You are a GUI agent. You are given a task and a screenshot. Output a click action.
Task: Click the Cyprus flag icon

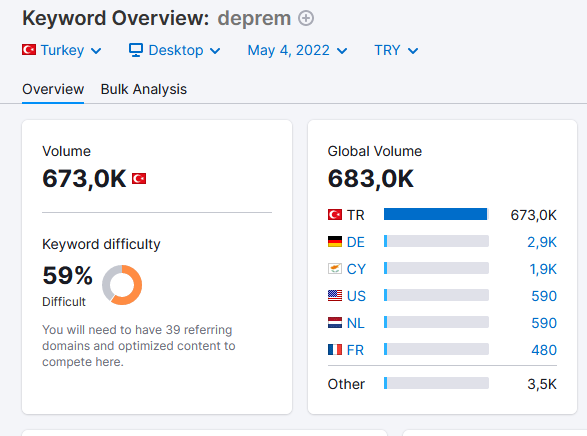pos(335,269)
